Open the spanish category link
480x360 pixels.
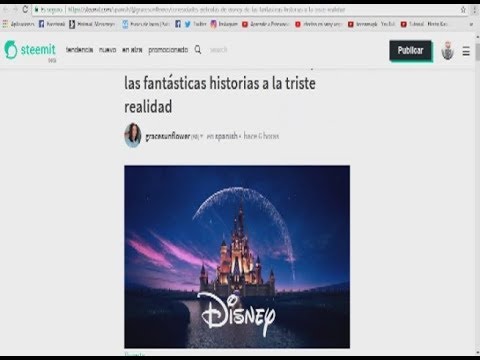pyautogui.click(x=226, y=136)
